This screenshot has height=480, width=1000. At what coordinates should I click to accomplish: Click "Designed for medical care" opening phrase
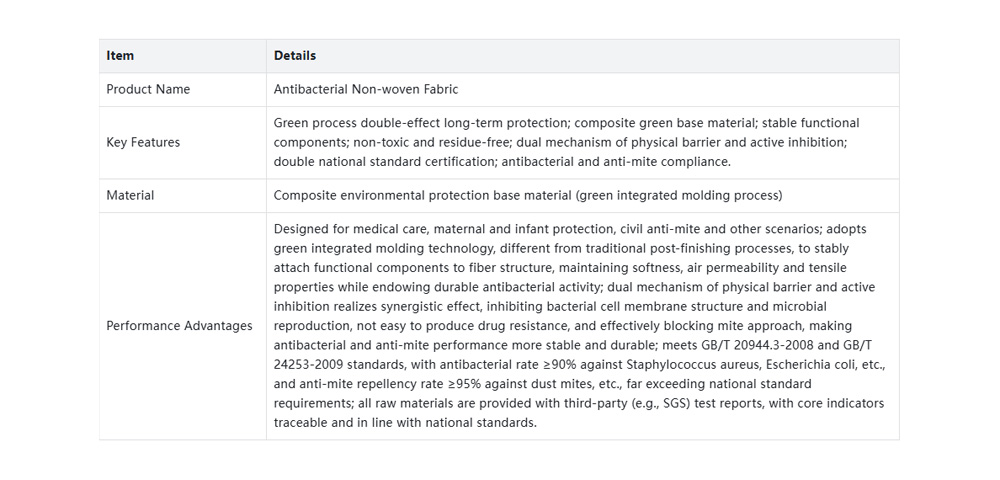click(350, 230)
